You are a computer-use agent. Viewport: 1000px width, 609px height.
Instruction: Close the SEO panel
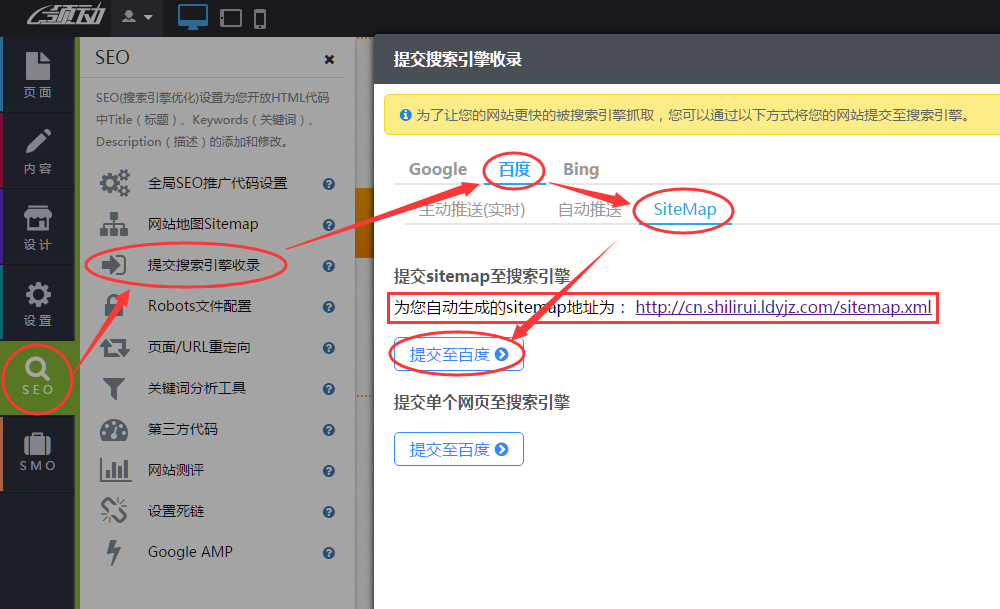(329, 59)
